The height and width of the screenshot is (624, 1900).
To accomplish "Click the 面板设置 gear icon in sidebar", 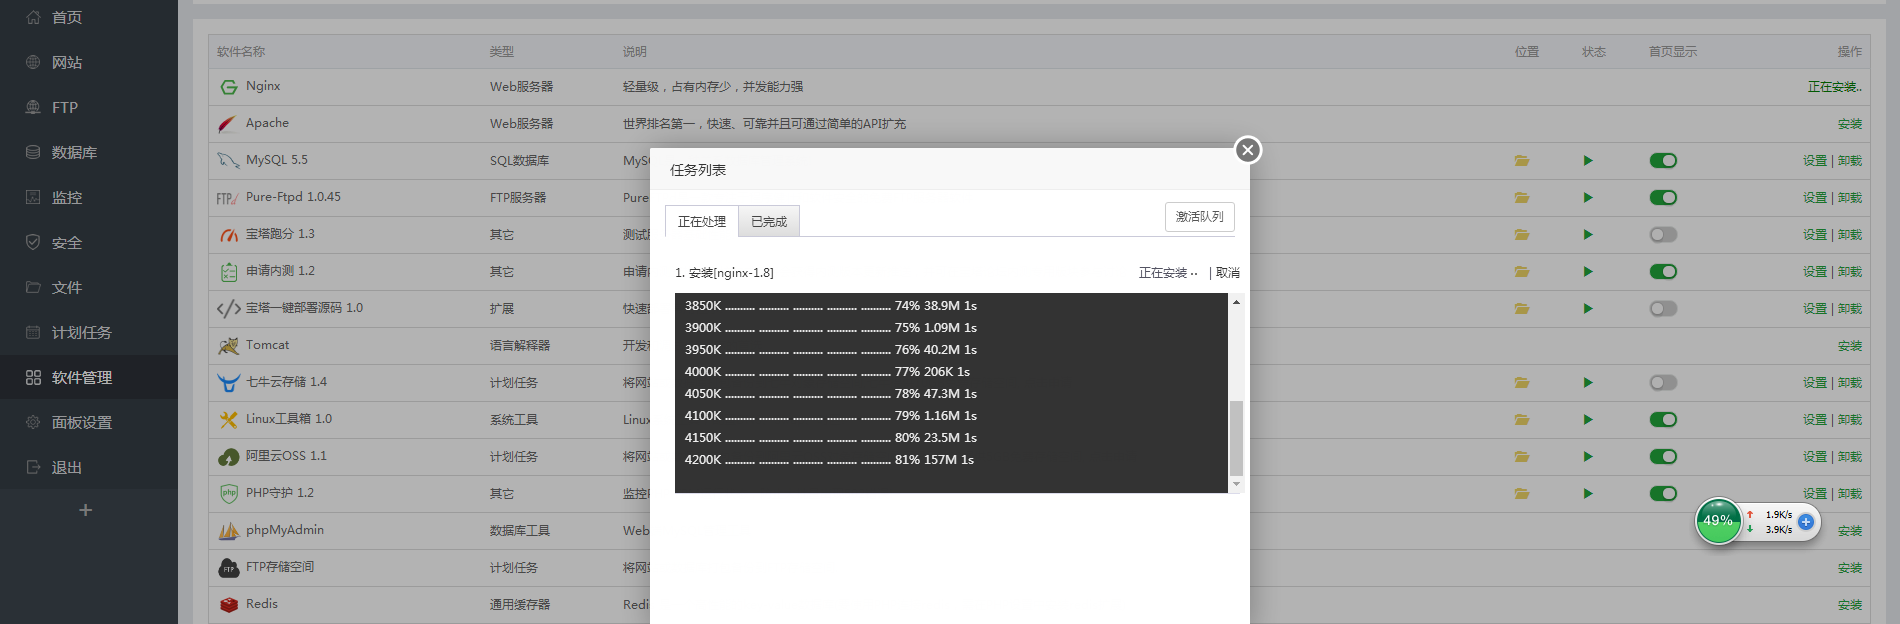I will (33, 422).
